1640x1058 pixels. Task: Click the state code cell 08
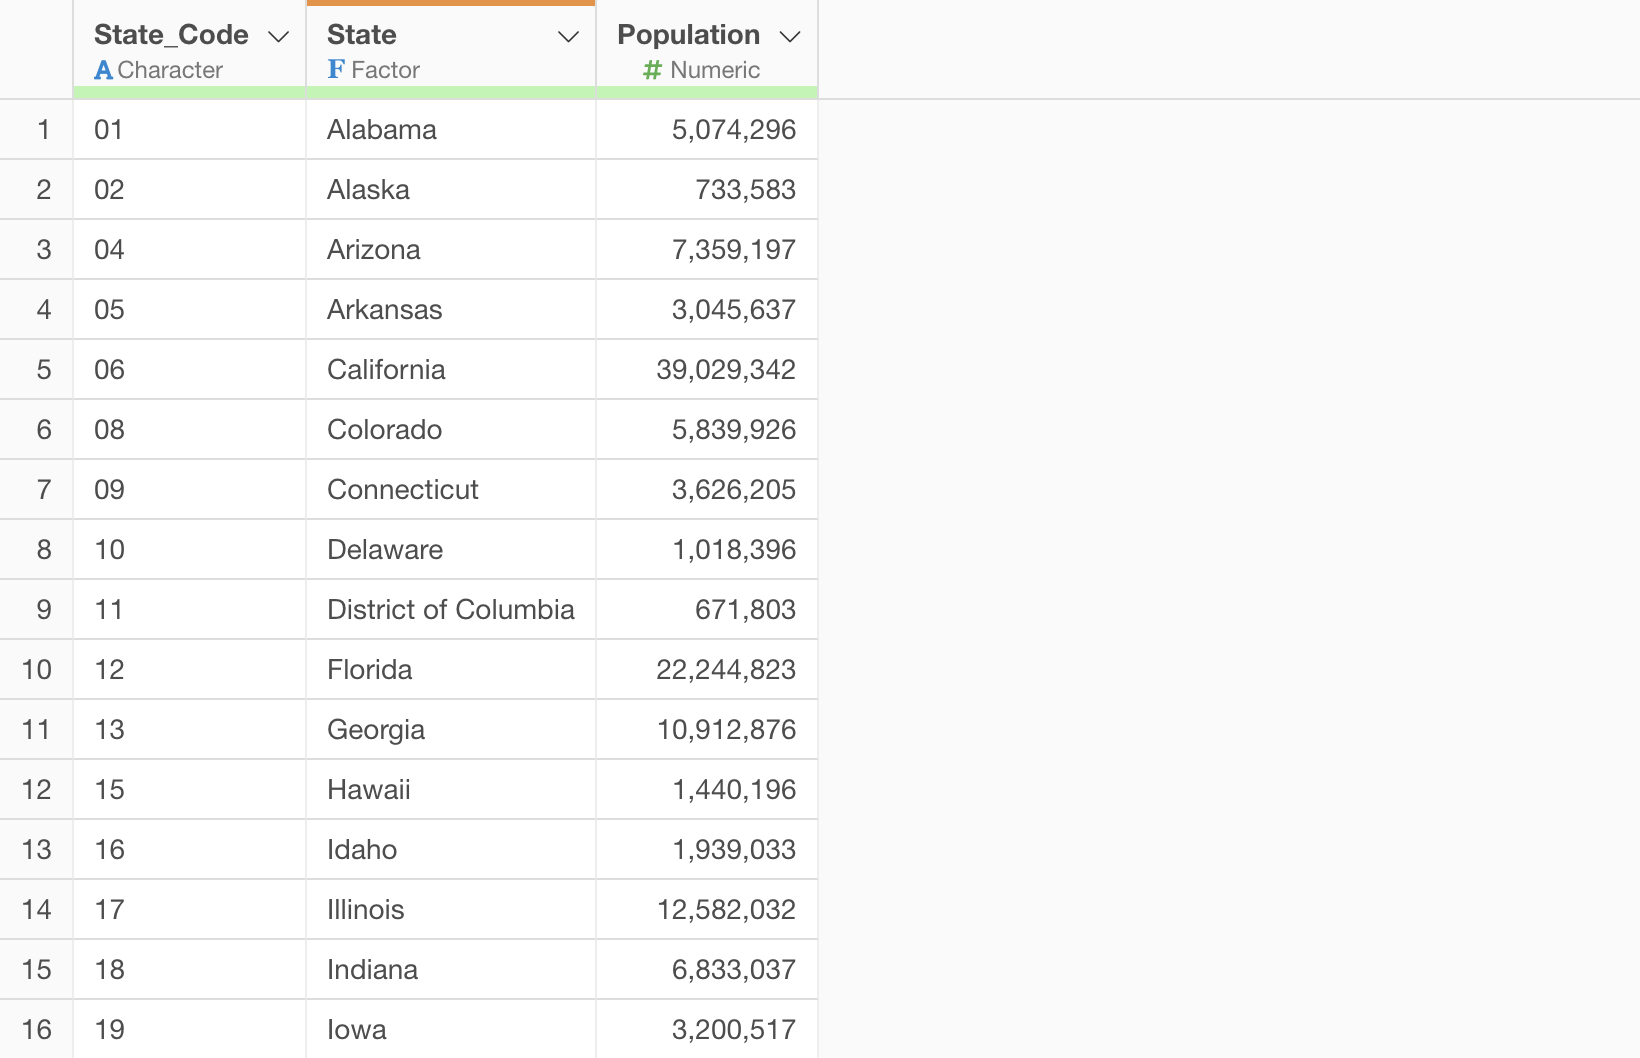pos(109,430)
